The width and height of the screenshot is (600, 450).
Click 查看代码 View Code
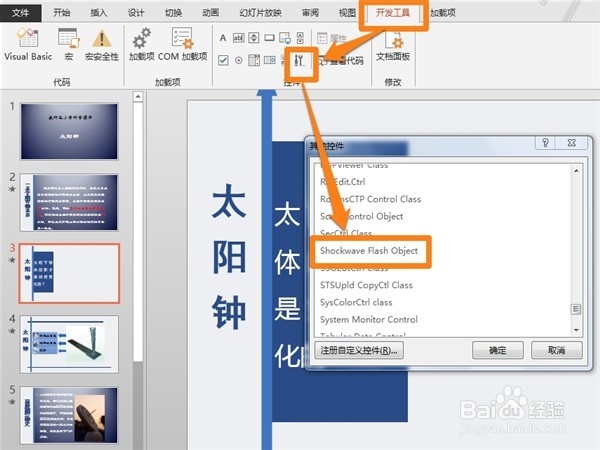[x=341, y=60]
